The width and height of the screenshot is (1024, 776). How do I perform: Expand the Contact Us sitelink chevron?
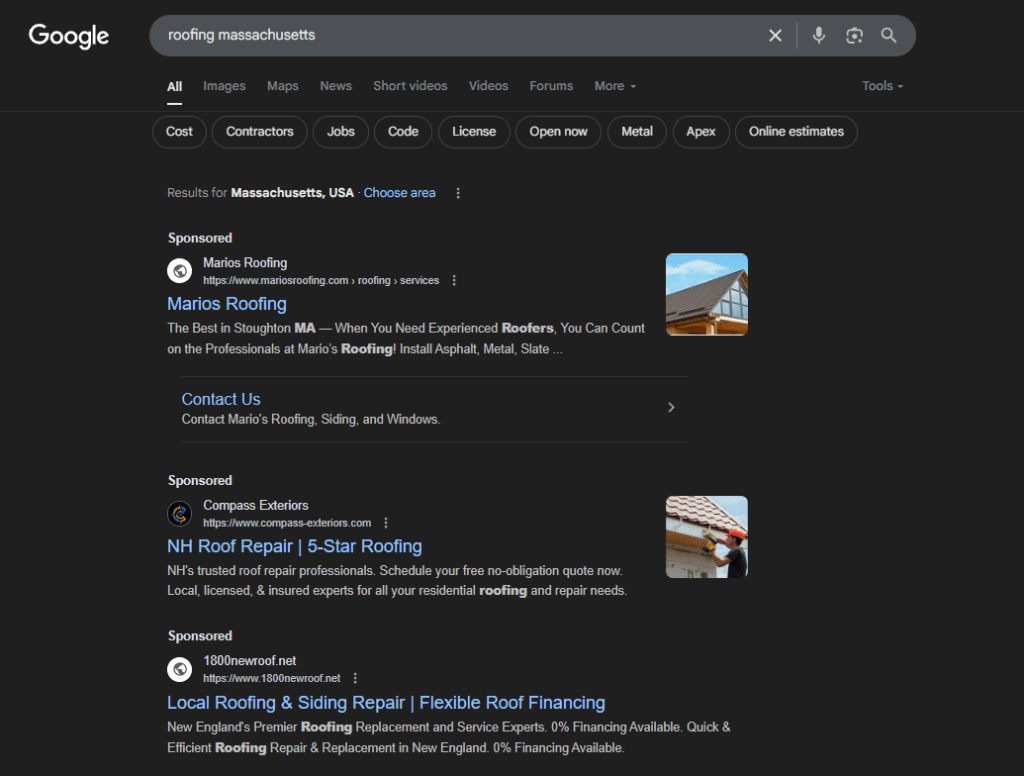tap(671, 407)
